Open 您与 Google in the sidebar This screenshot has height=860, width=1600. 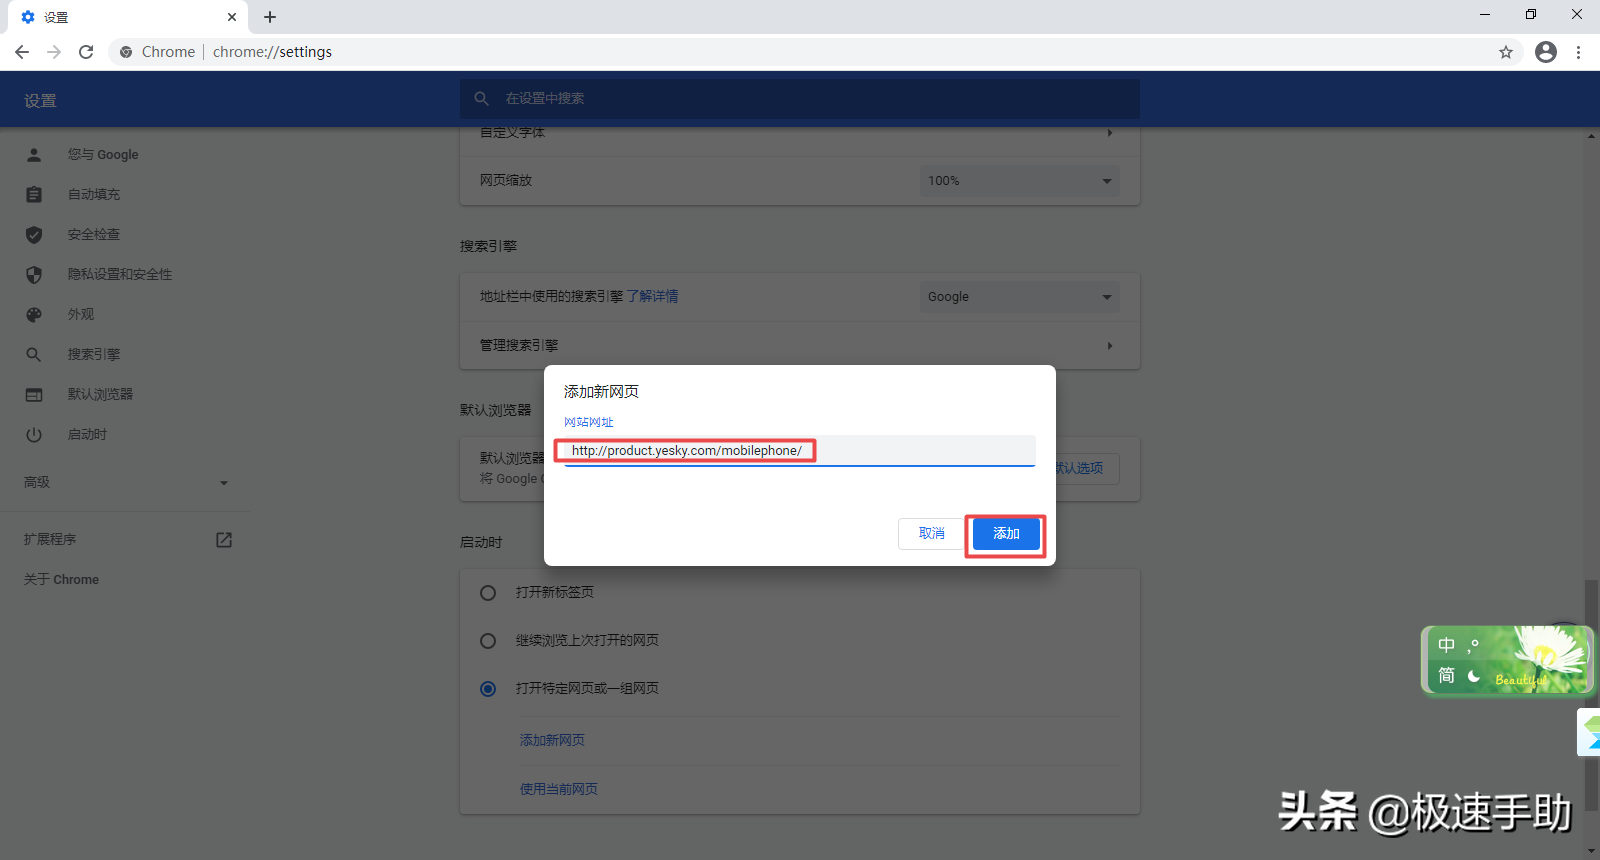coord(103,155)
